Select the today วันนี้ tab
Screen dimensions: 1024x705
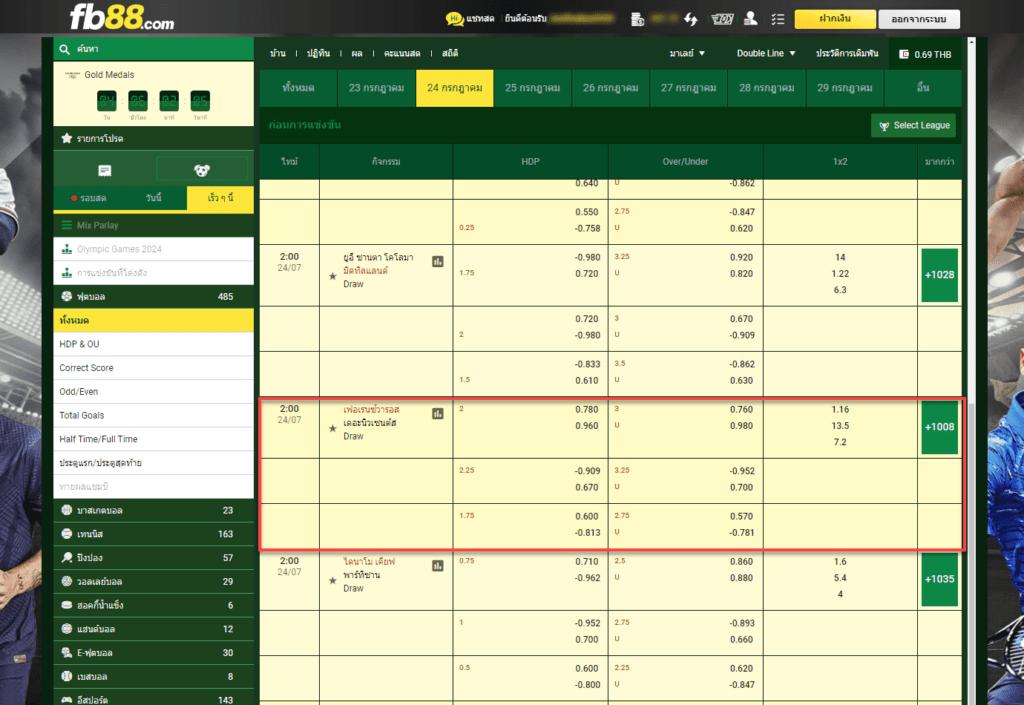click(x=154, y=198)
